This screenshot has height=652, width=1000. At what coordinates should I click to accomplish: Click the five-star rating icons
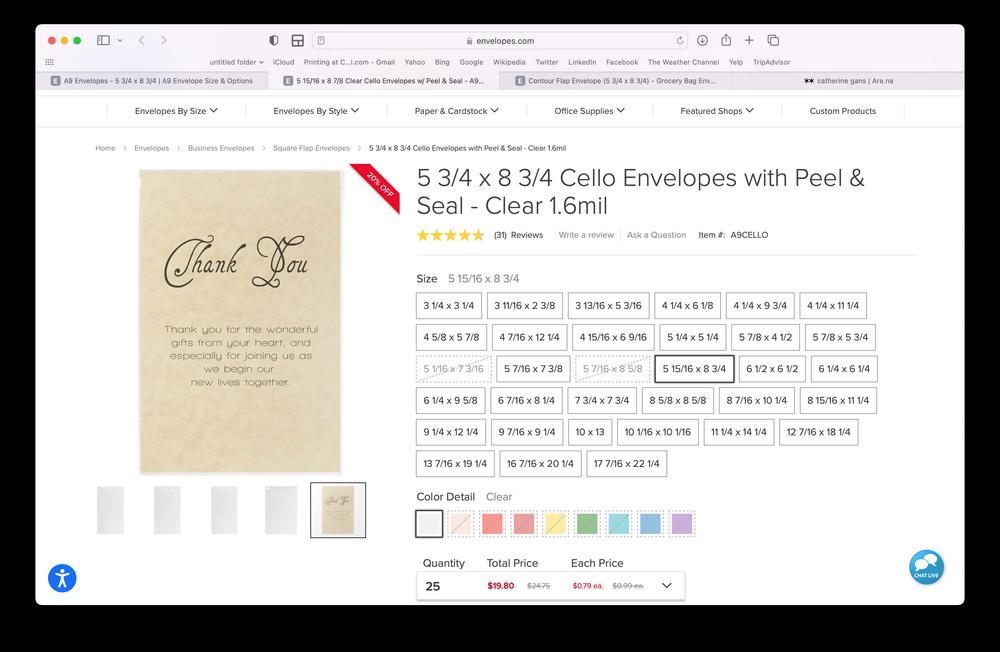(x=450, y=235)
